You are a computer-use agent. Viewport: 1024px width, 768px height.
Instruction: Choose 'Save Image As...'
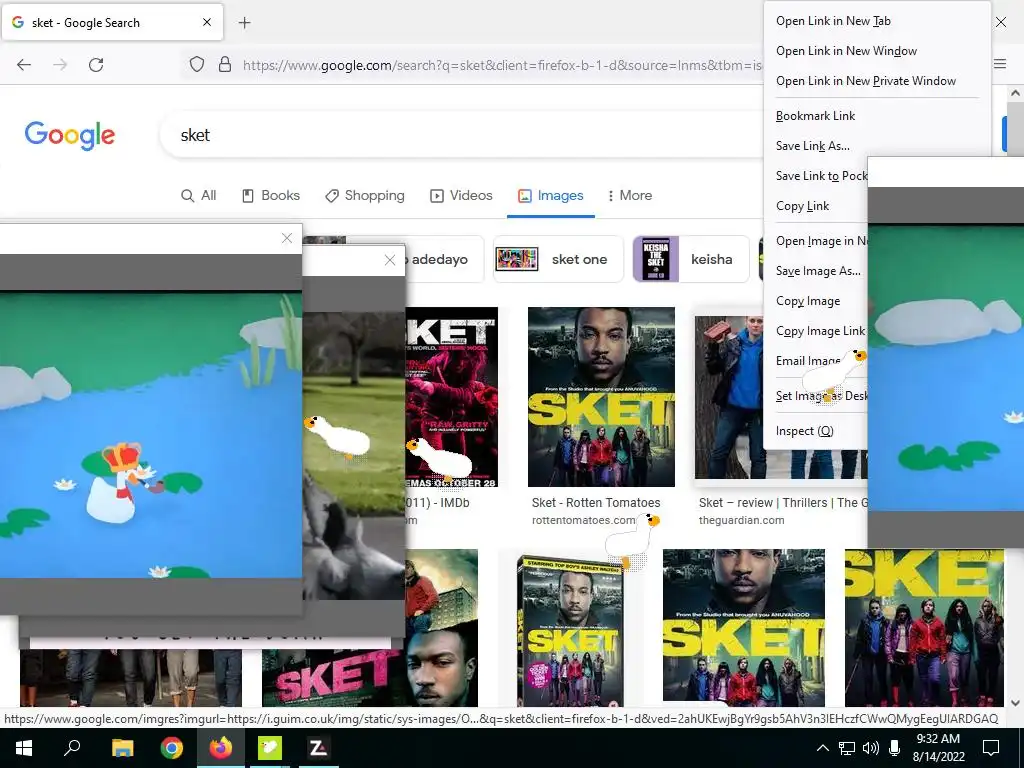pyautogui.click(x=817, y=271)
